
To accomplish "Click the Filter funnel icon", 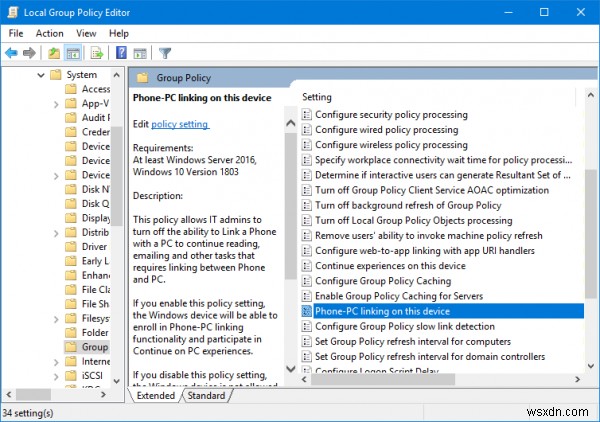I will click(x=165, y=53).
